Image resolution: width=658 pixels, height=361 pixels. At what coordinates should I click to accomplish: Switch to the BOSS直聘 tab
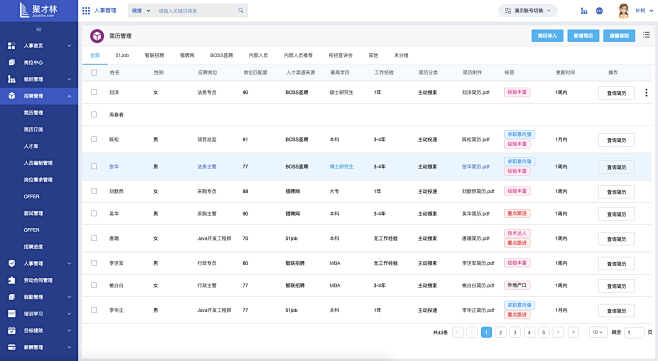221,55
